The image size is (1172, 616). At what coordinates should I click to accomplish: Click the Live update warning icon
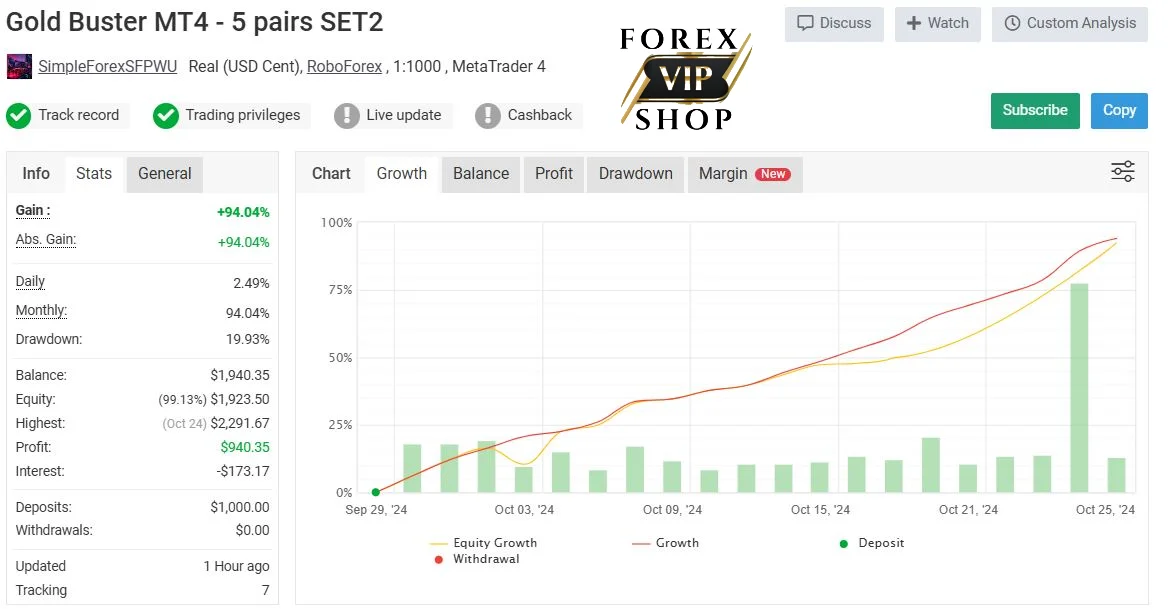point(346,116)
